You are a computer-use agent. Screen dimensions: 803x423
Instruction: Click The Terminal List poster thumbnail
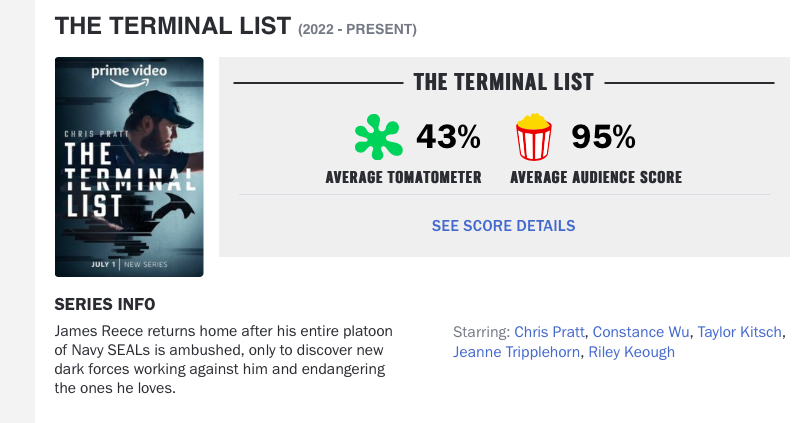click(x=129, y=167)
